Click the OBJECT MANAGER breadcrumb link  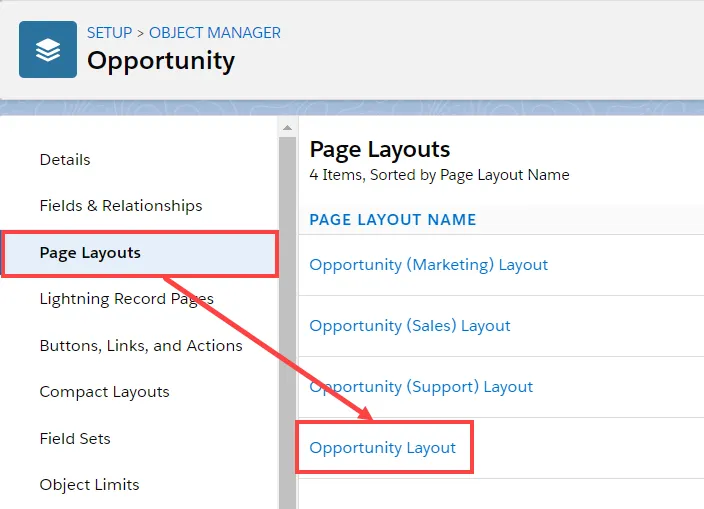click(215, 33)
